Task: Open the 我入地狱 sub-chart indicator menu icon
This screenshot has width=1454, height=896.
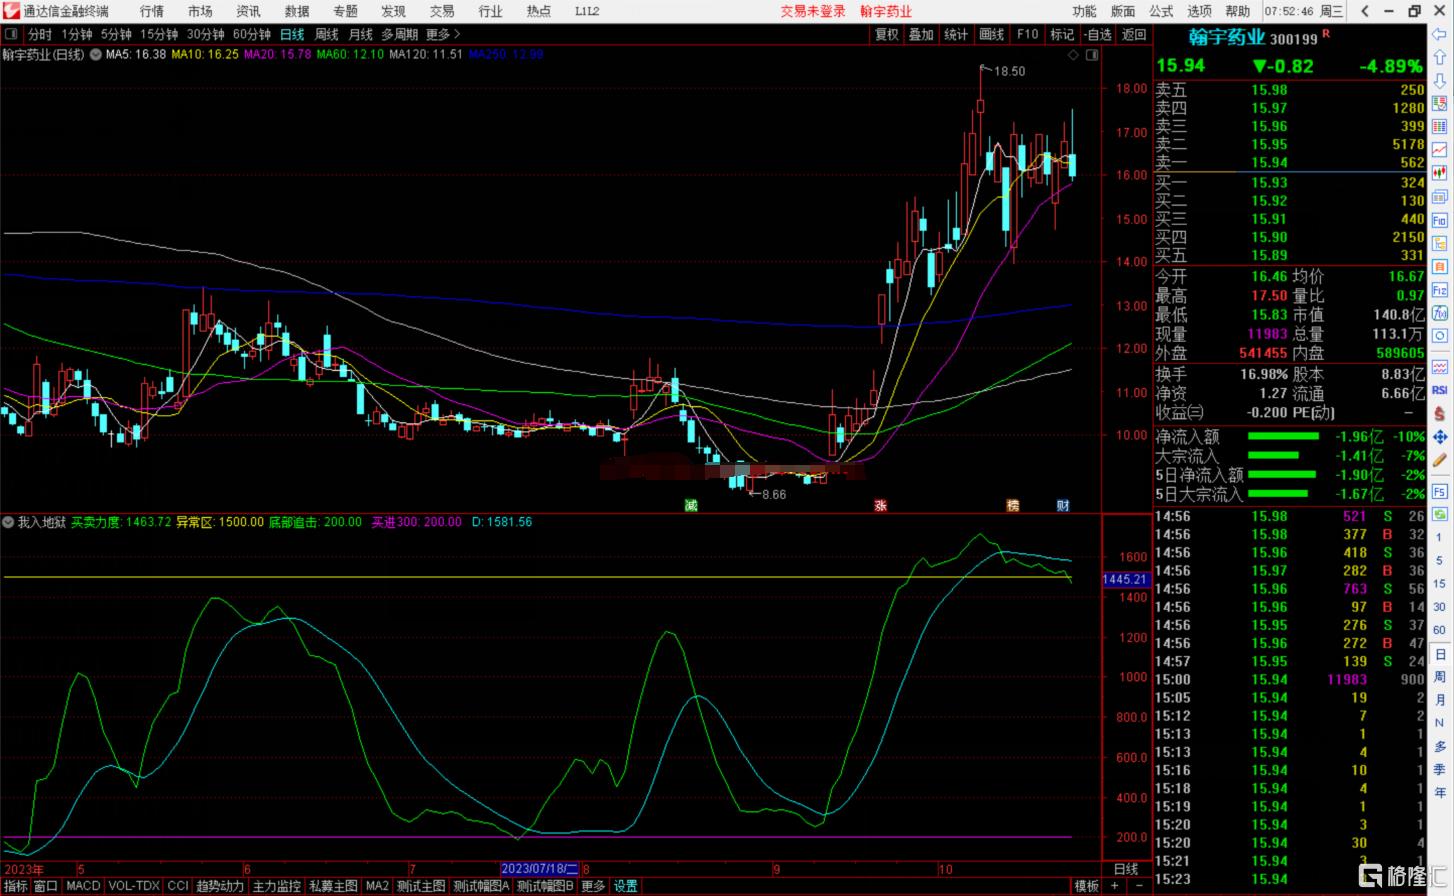Action: click(9, 522)
